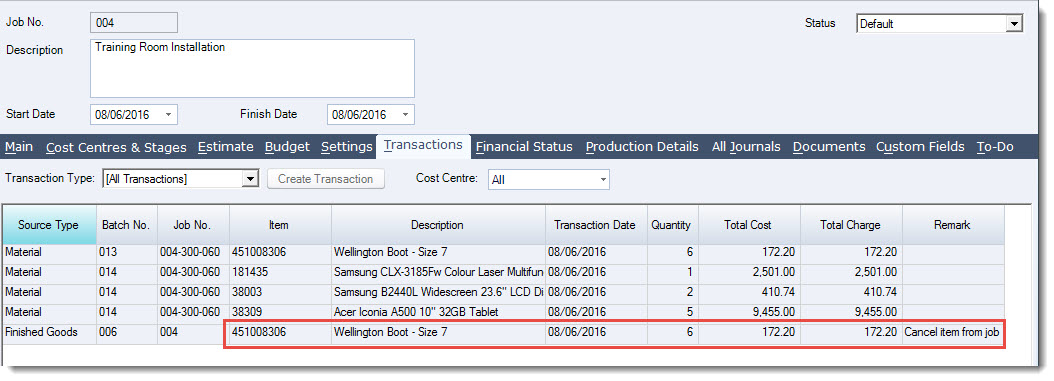This screenshot has width=1054, height=381.
Task: Click the 'Cancel item from job' remark
Action: click(x=952, y=332)
